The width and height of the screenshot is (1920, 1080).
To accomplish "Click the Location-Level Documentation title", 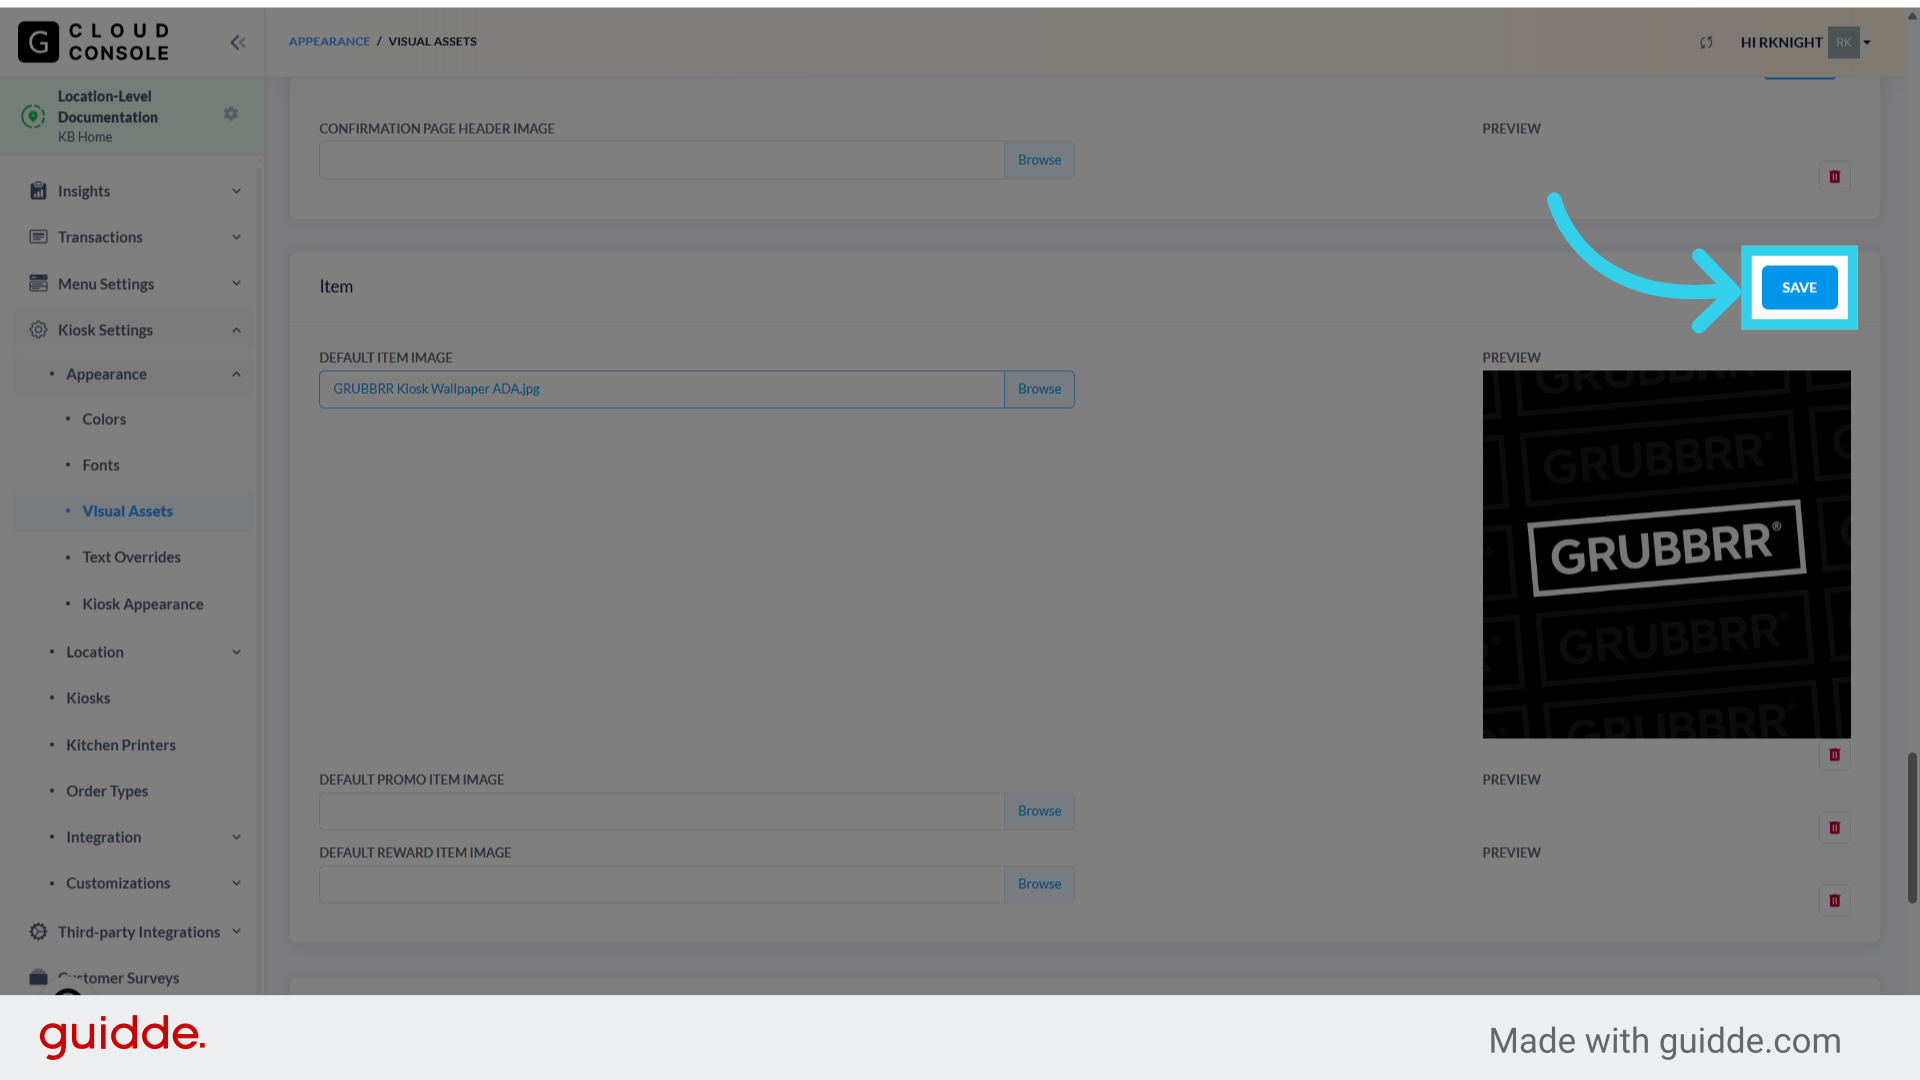I will (108, 106).
